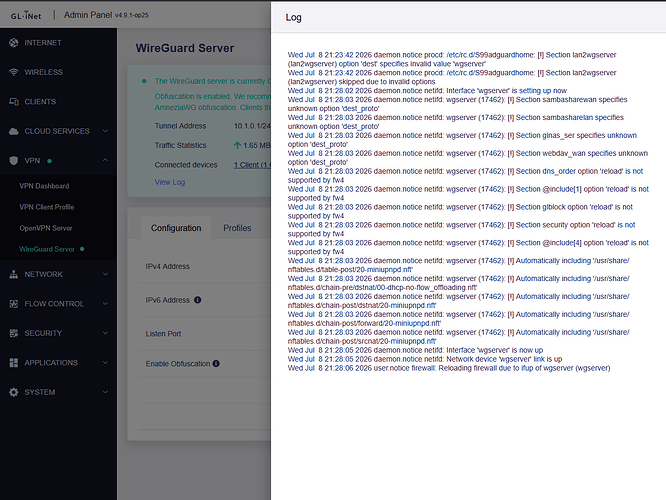Click the INTERNET globe icon in sidebar

coord(14,42)
